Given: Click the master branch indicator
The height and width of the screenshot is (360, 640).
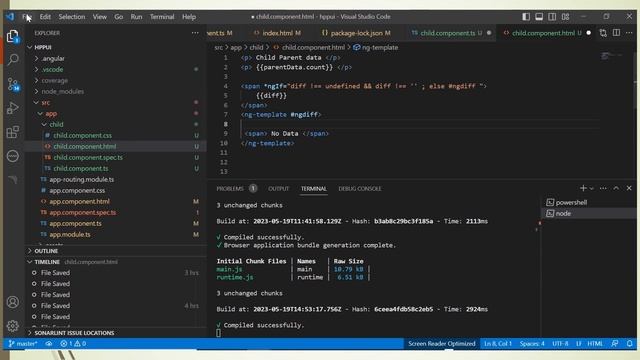Looking at the screenshot, I should [x=22, y=344].
